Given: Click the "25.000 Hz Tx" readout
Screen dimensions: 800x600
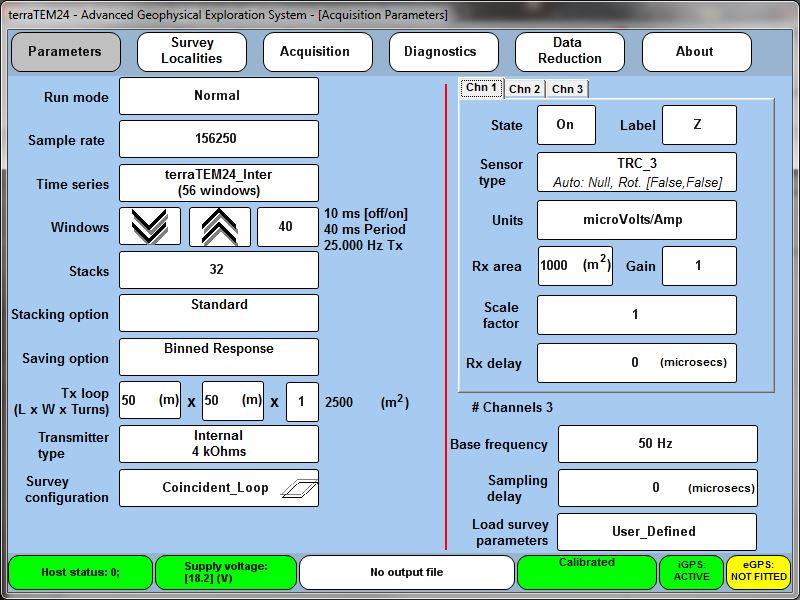Looking at the screenshot, I should [363, 245].
